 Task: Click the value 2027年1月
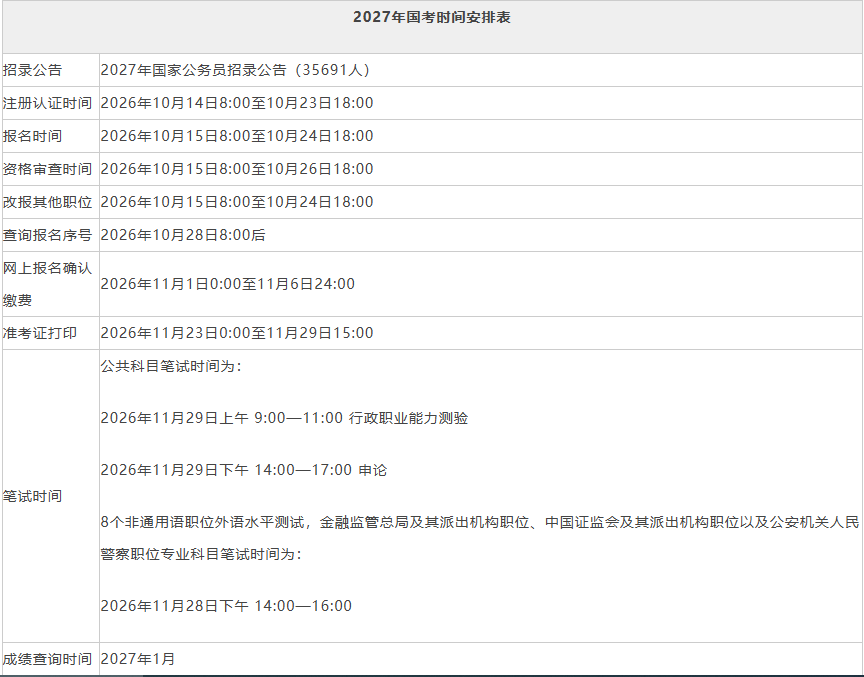pyautogui.click(x=138, y=659)
